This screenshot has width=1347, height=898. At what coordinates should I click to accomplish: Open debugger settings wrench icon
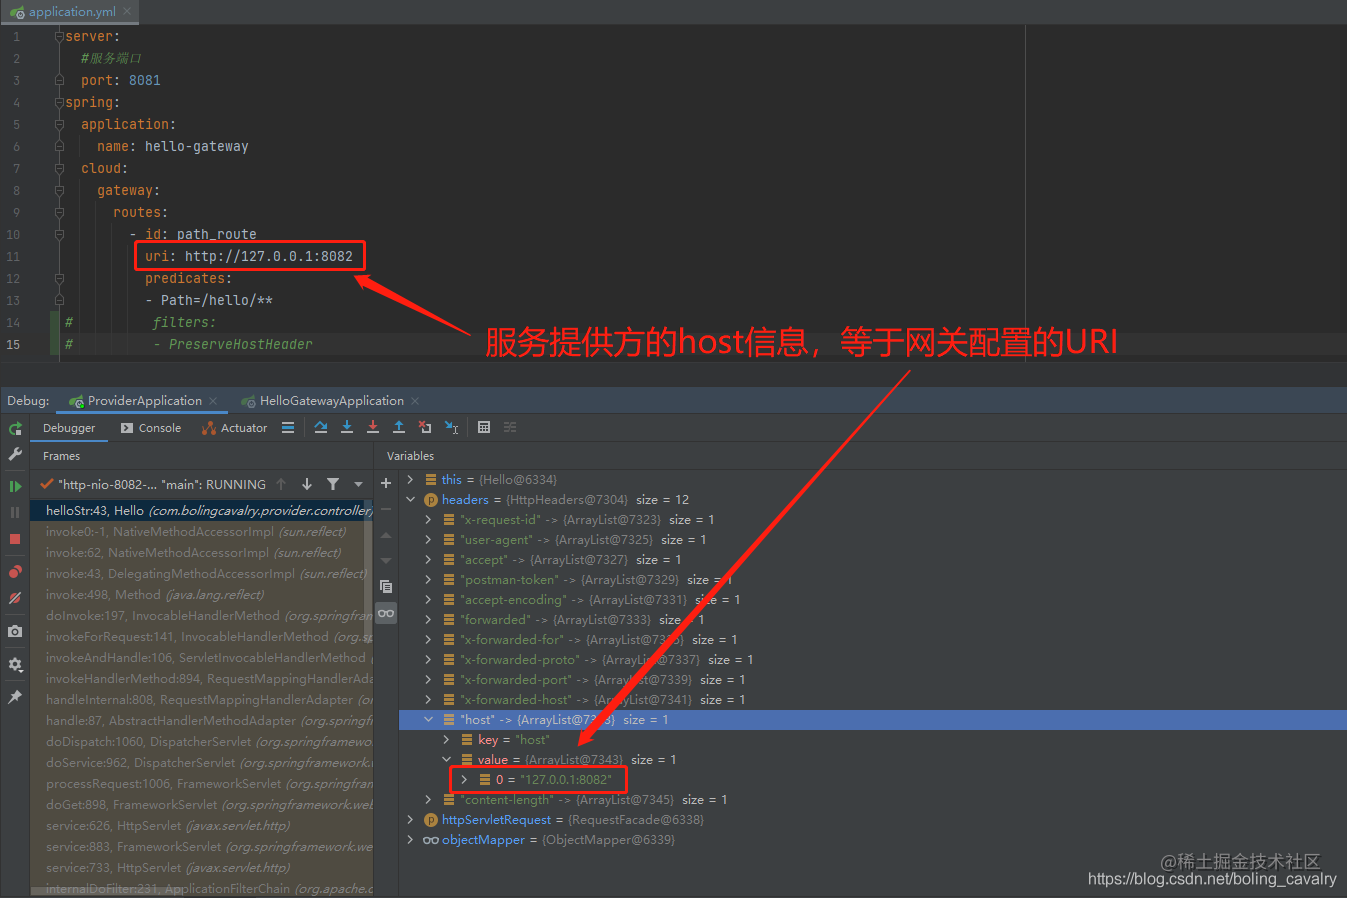click(15, 454)
